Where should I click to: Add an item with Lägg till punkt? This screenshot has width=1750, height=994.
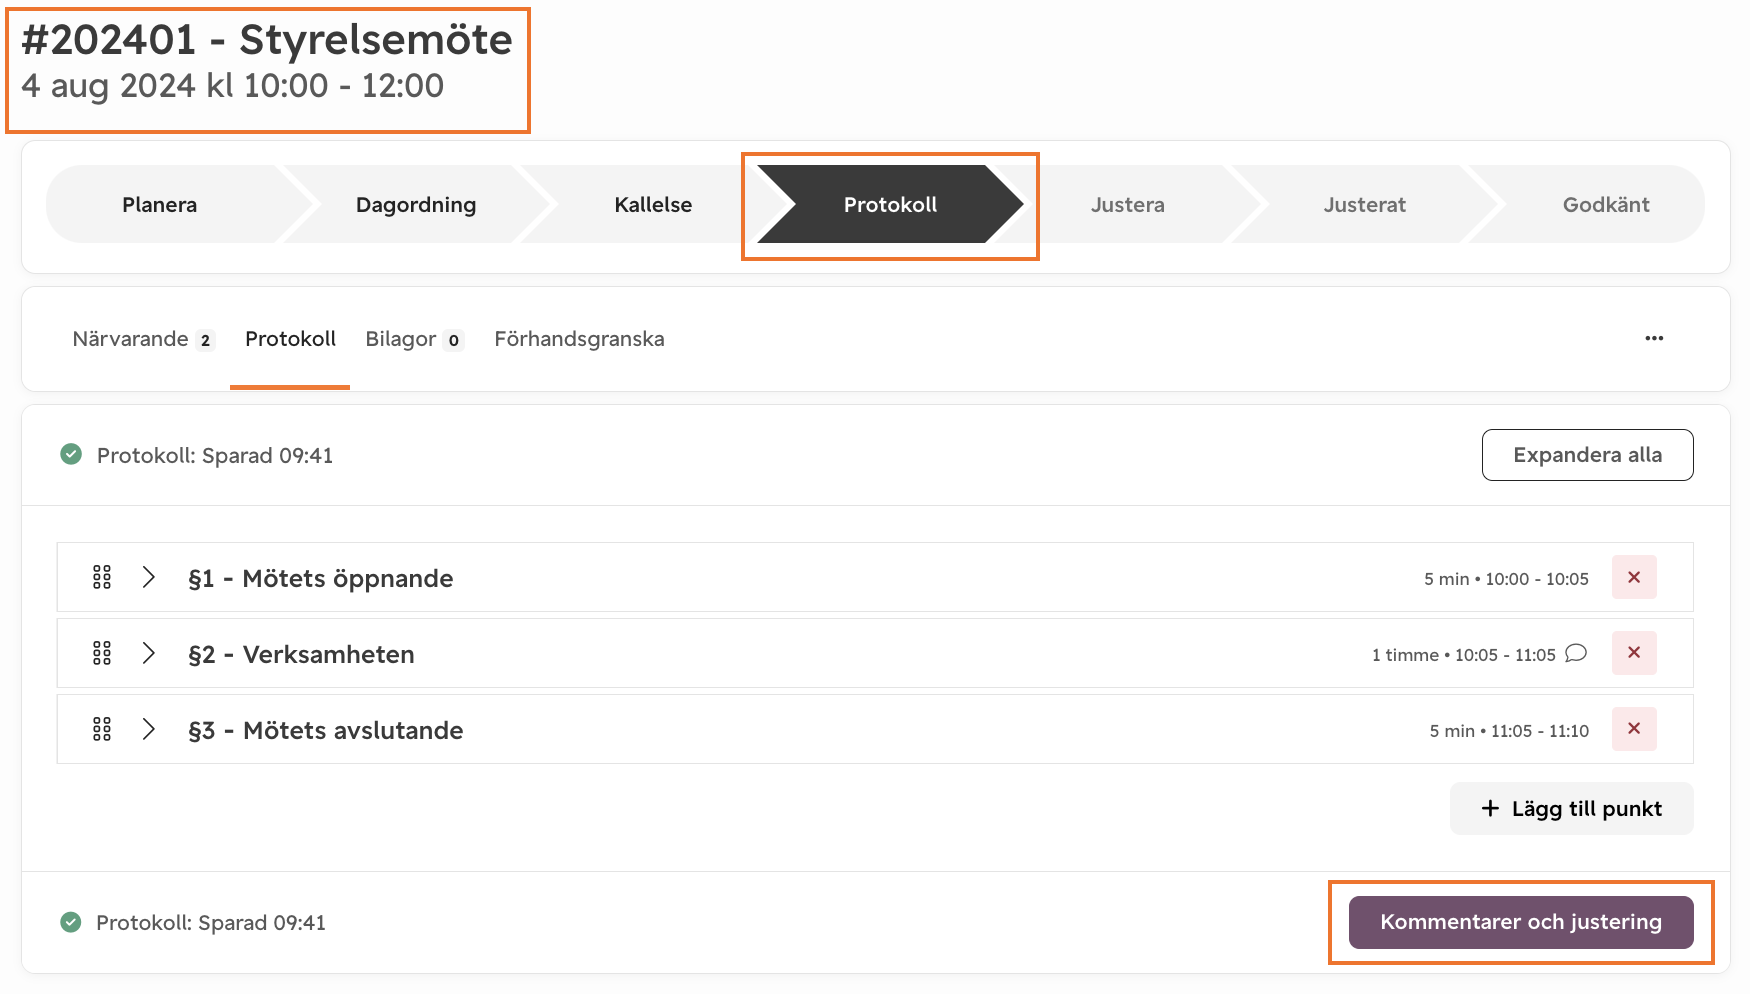[1571, 808]
